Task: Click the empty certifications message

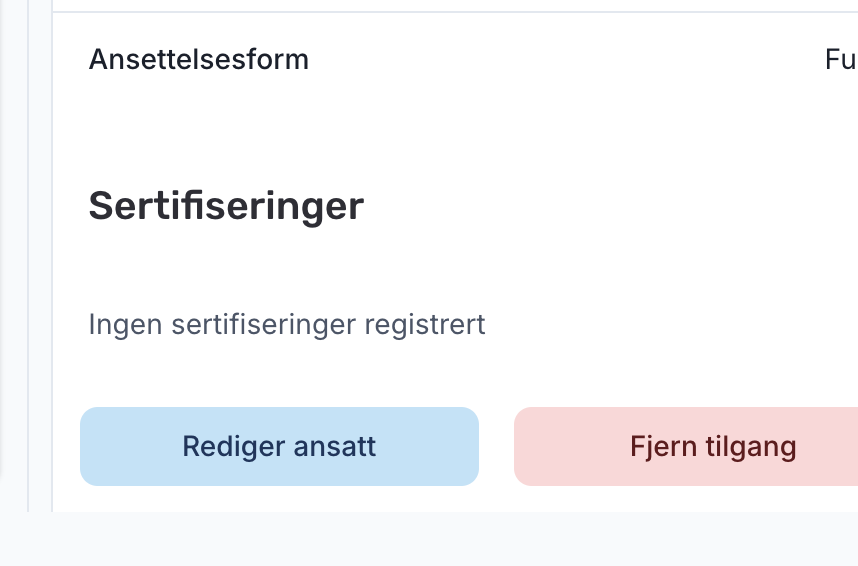Action: (287, 325)
